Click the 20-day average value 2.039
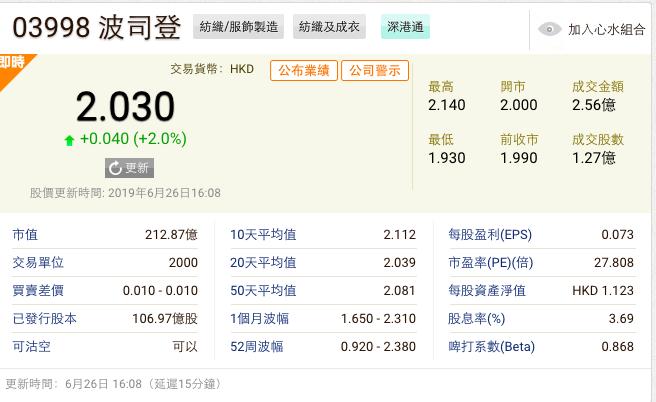 click(400, 263)
